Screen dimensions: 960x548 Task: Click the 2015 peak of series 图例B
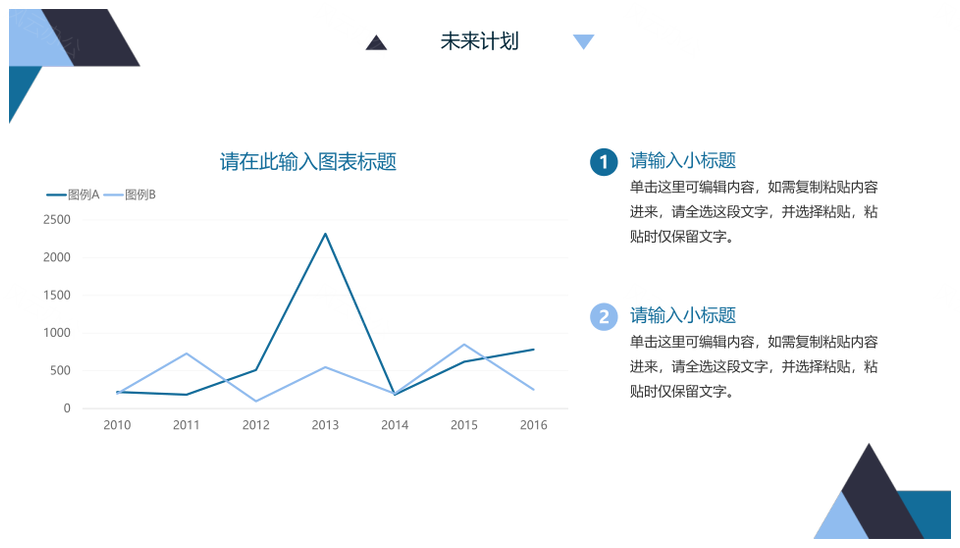point(464,344)
